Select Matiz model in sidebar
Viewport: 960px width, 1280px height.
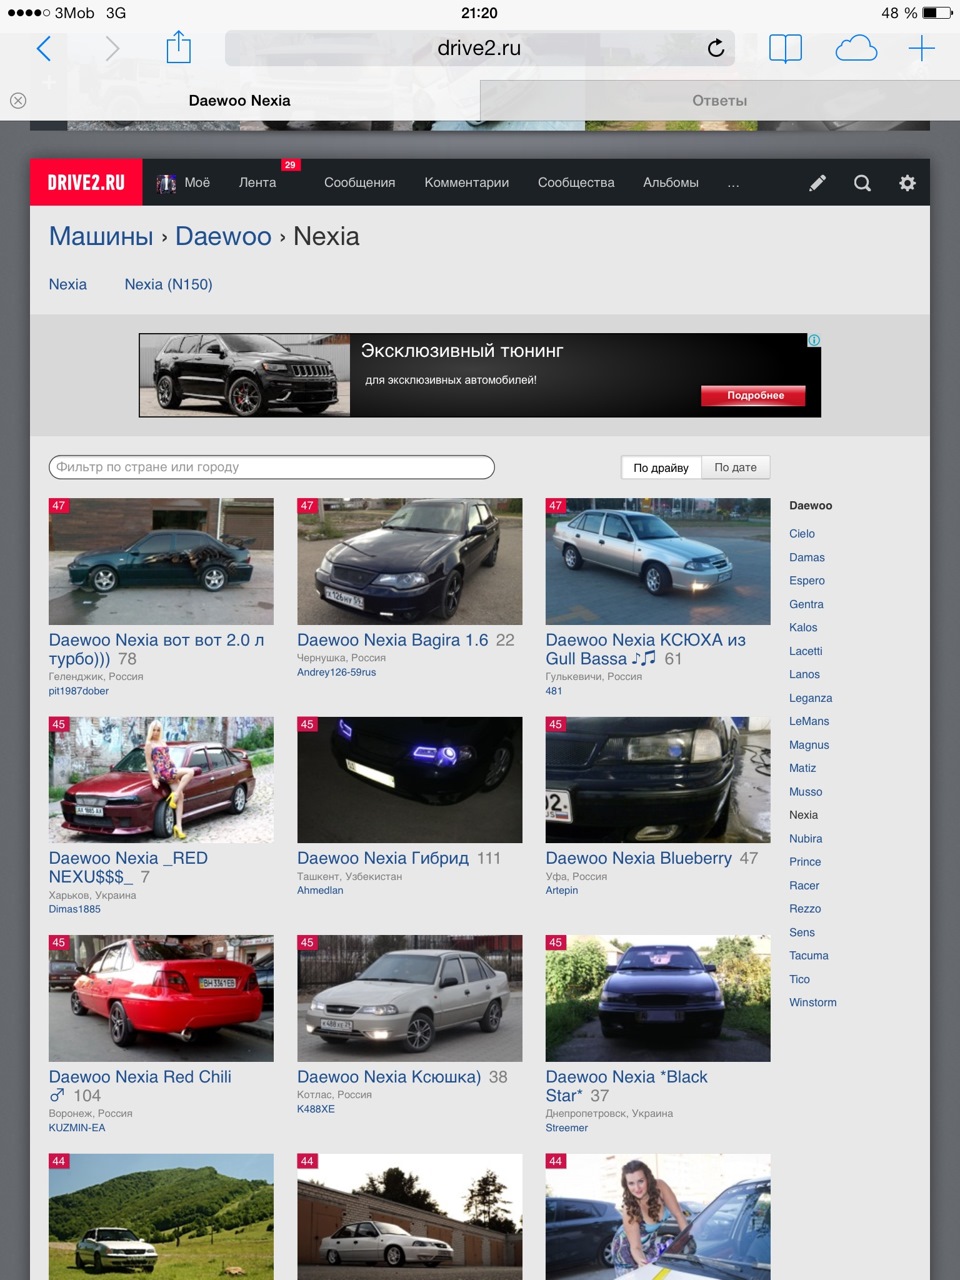coord(803,768)
